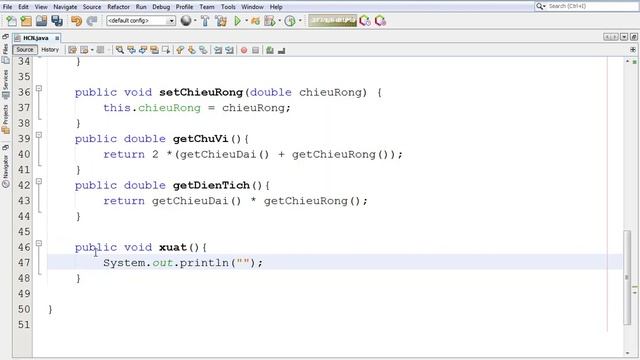
Task: Click the editor vertical scrollbar thumb
Action: tap(627, 277)
